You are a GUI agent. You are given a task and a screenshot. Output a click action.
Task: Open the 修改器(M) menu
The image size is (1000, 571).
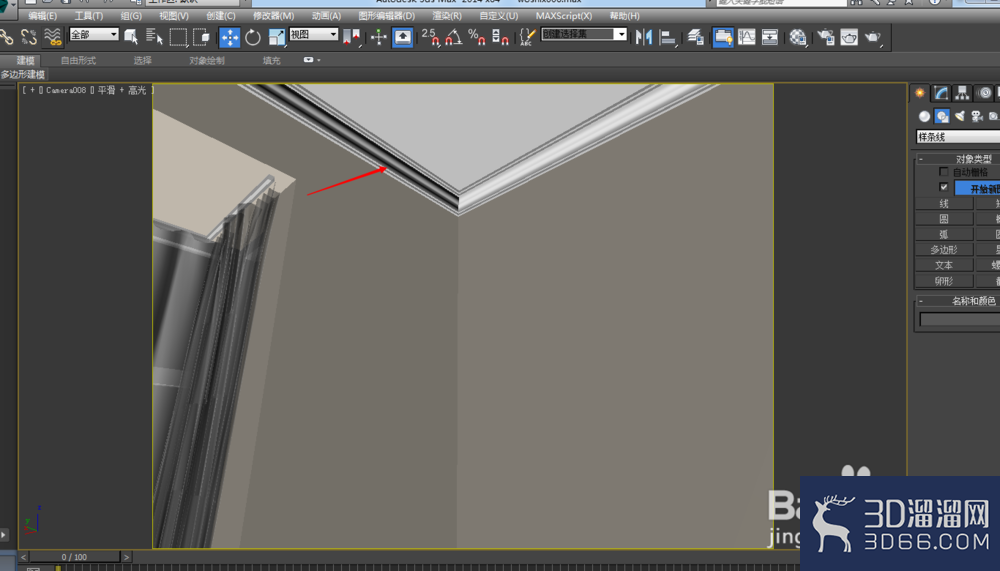pyautogui.click(x=274, y=16)
